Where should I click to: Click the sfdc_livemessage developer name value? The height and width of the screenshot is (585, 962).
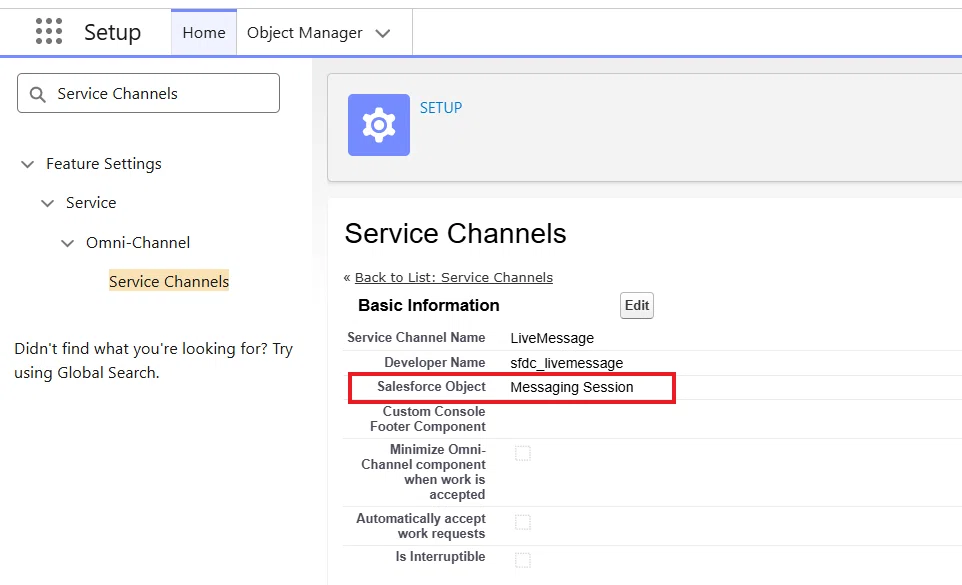[x=566, y=363]
